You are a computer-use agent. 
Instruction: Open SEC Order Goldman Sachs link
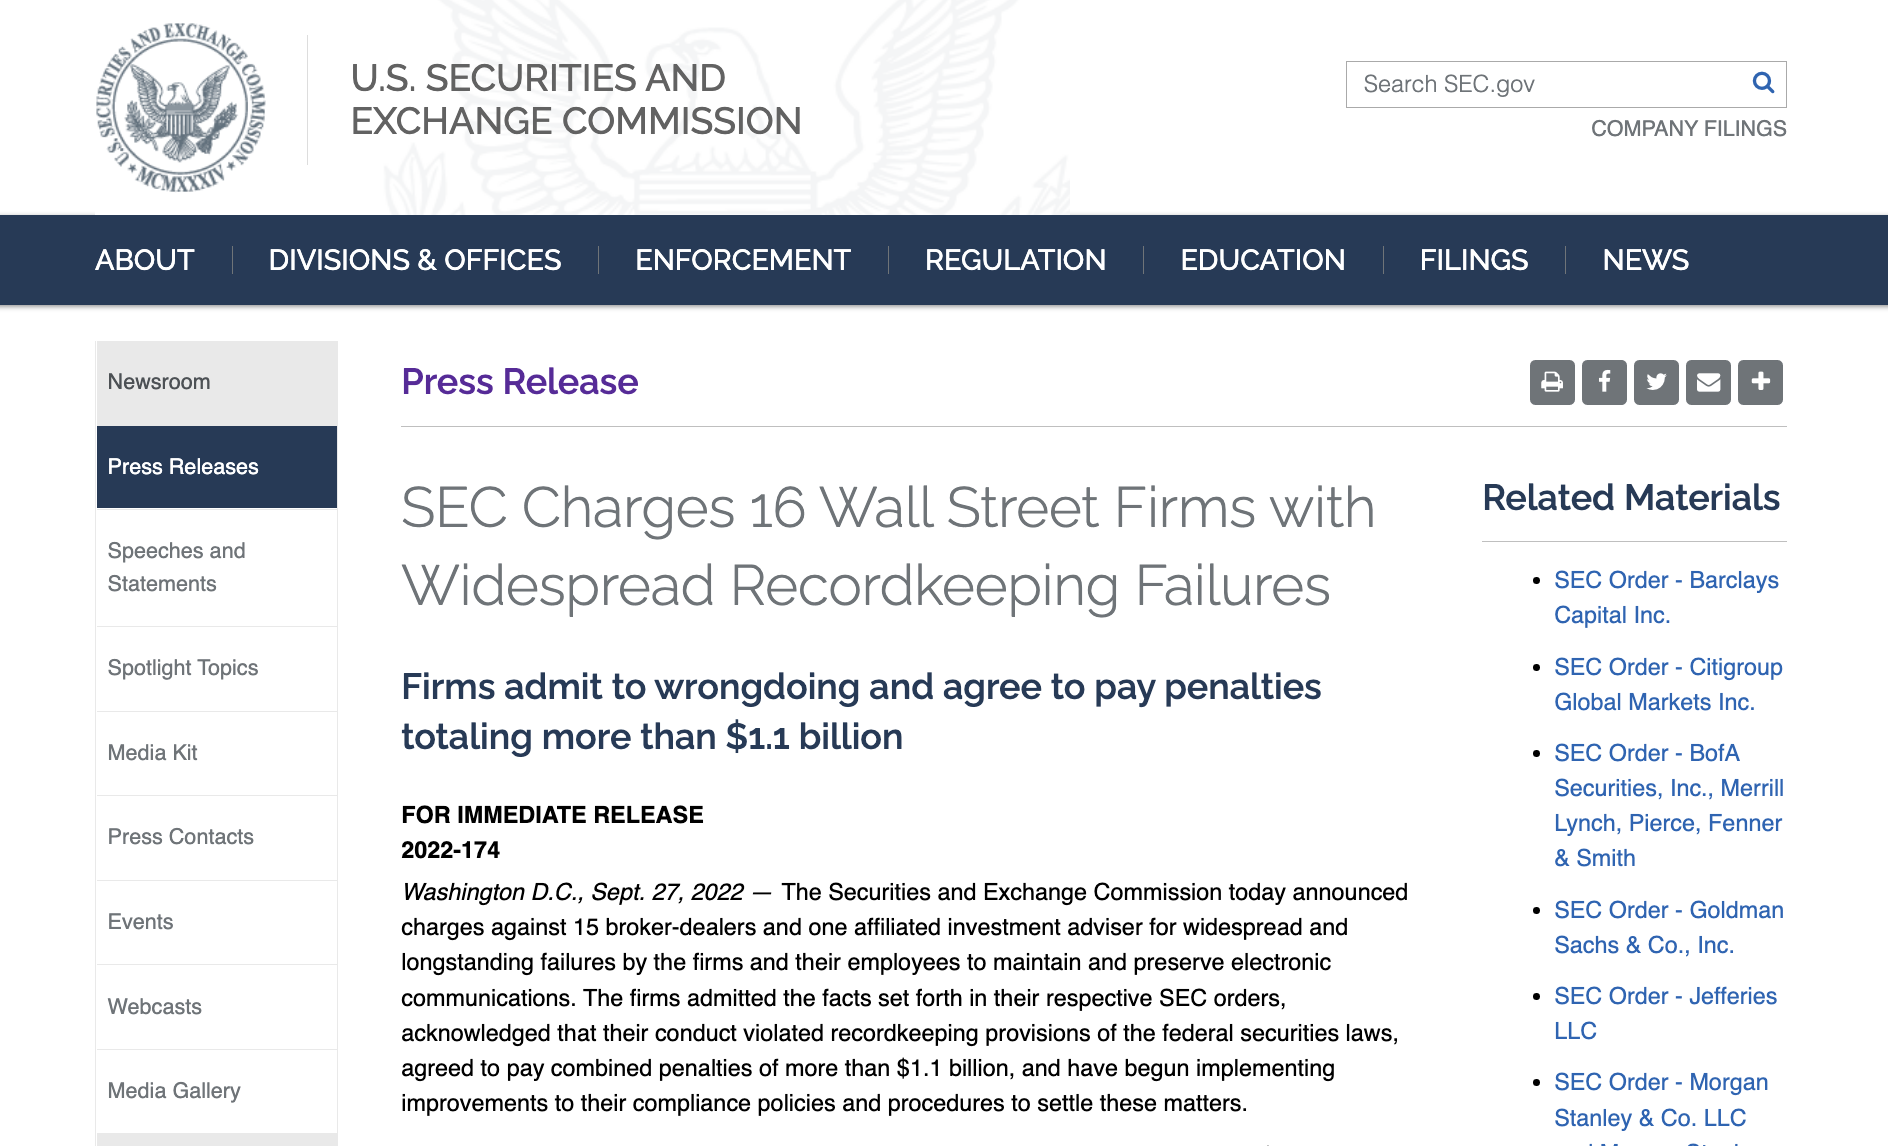(x=1668, y=927)
